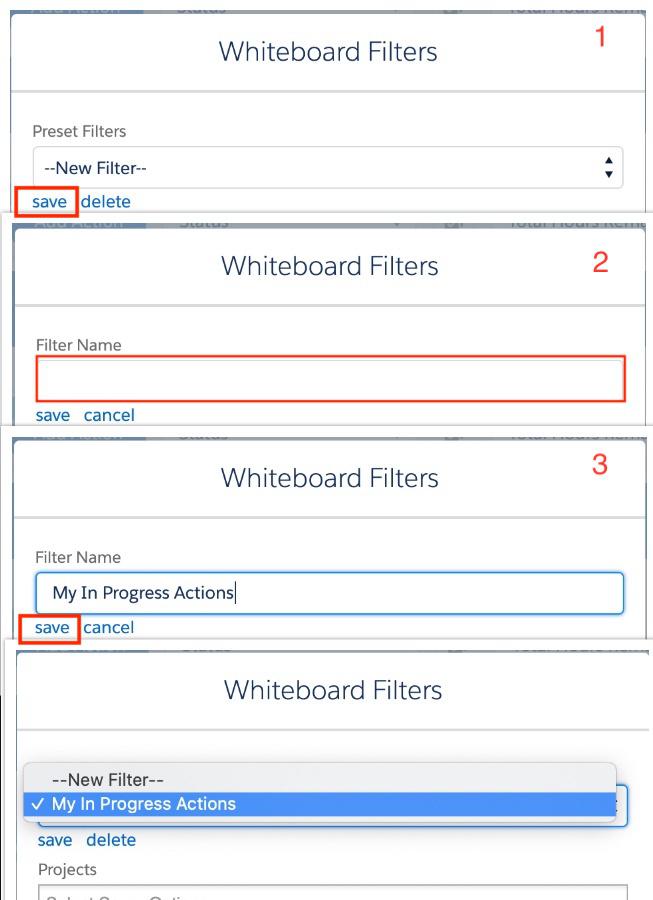Image resolution: width=653 pixels, height=900 pixels.
Task: Click save below the empty Filter Name box
Action: (52, 413)
